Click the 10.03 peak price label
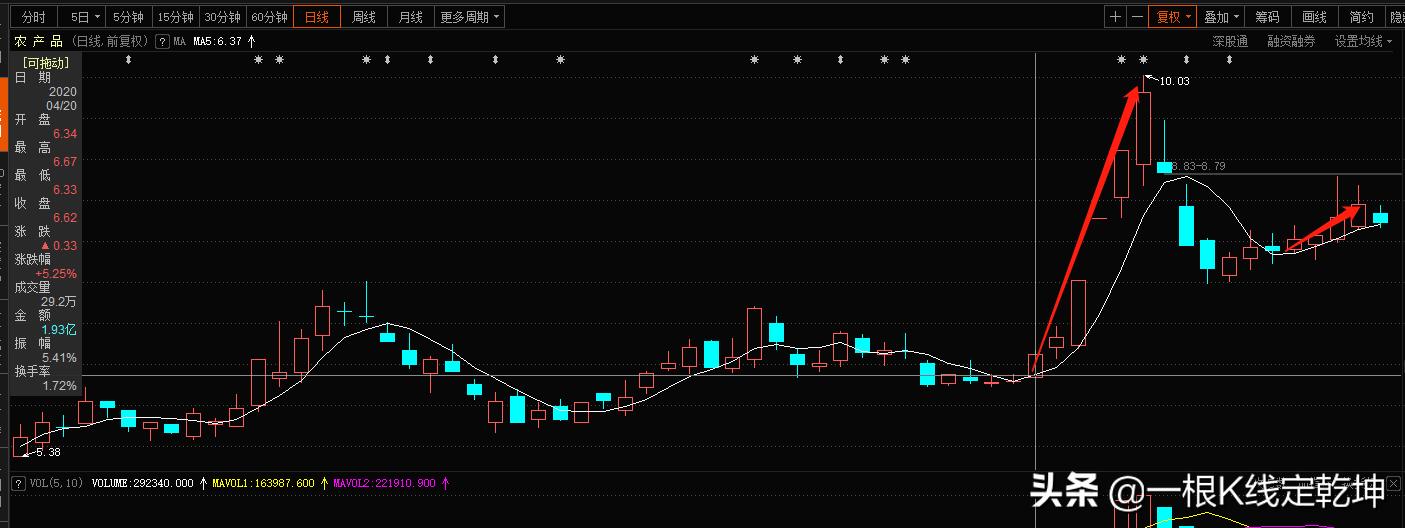This screenshot has width=1405, height=528. [x=1174, y=81]
